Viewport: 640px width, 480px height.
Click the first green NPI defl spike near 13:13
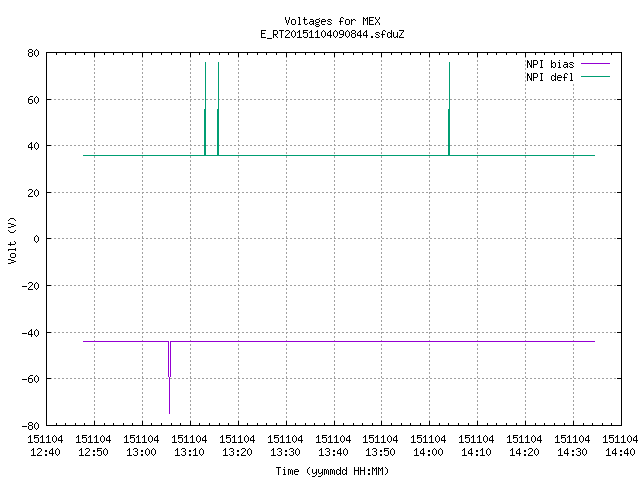point(205,109)
